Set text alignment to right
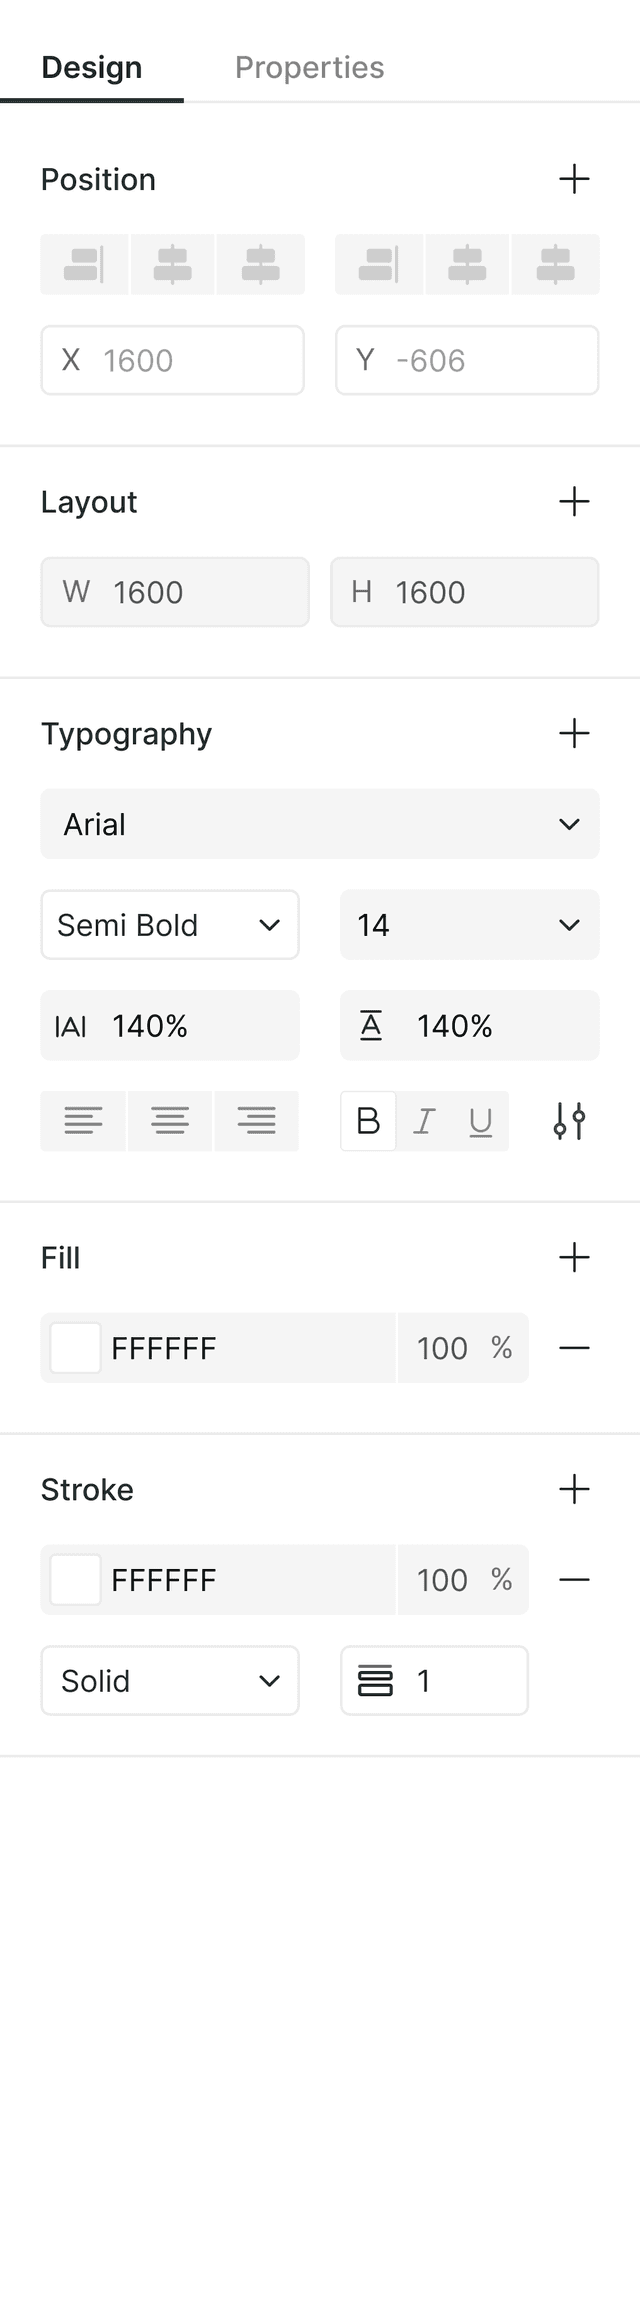 pyautogui.click(x=256, y=1121)
